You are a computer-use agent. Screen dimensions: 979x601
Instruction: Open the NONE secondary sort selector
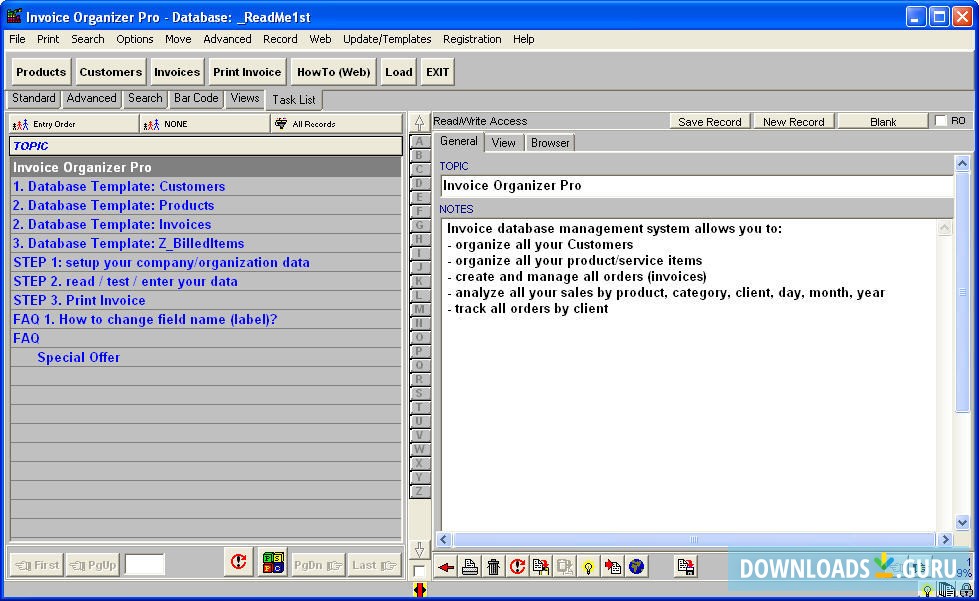click(x=205, y=124)
